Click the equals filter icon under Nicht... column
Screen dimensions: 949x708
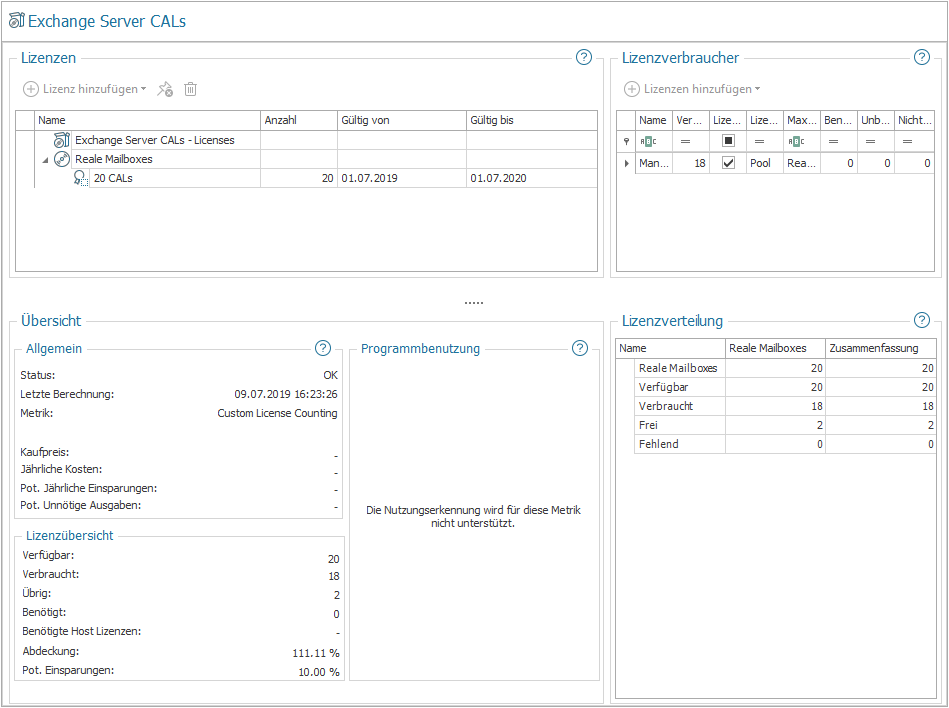click(x=907, y=142)
